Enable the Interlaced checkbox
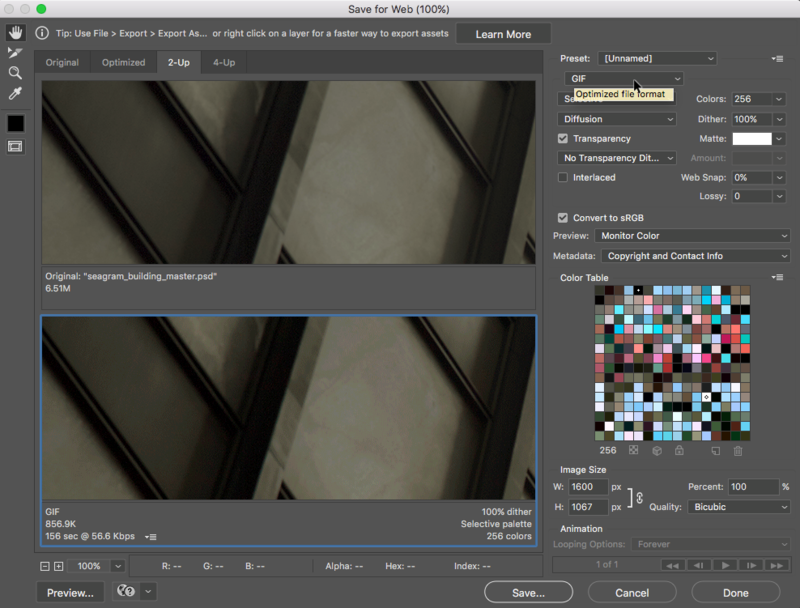Viewport: 800px width, 608px height. coord(563,178)
